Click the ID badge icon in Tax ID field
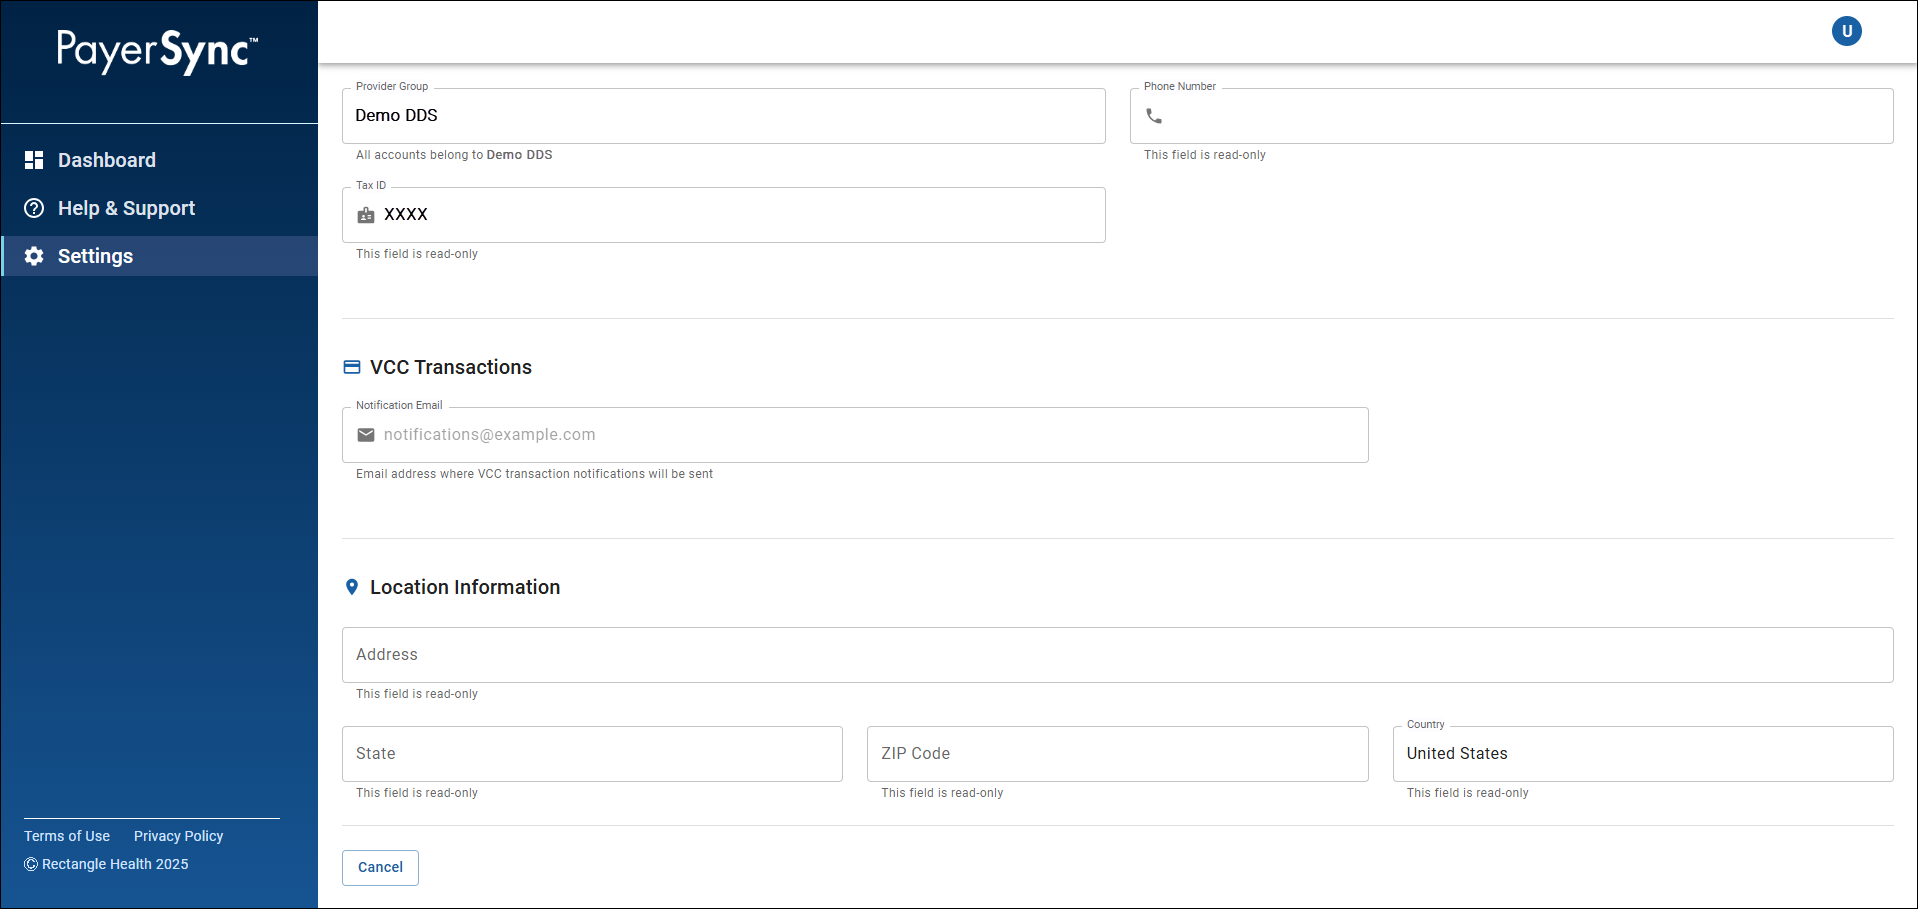 (x=366, y=215)
